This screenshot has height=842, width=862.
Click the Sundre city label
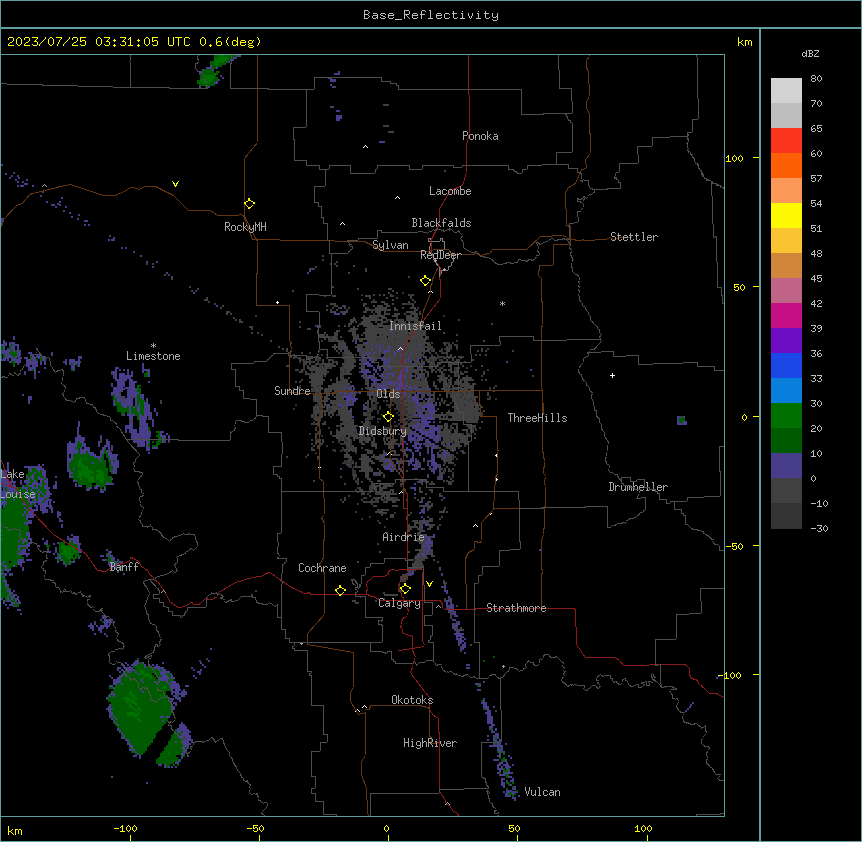(x=292, y=391)
